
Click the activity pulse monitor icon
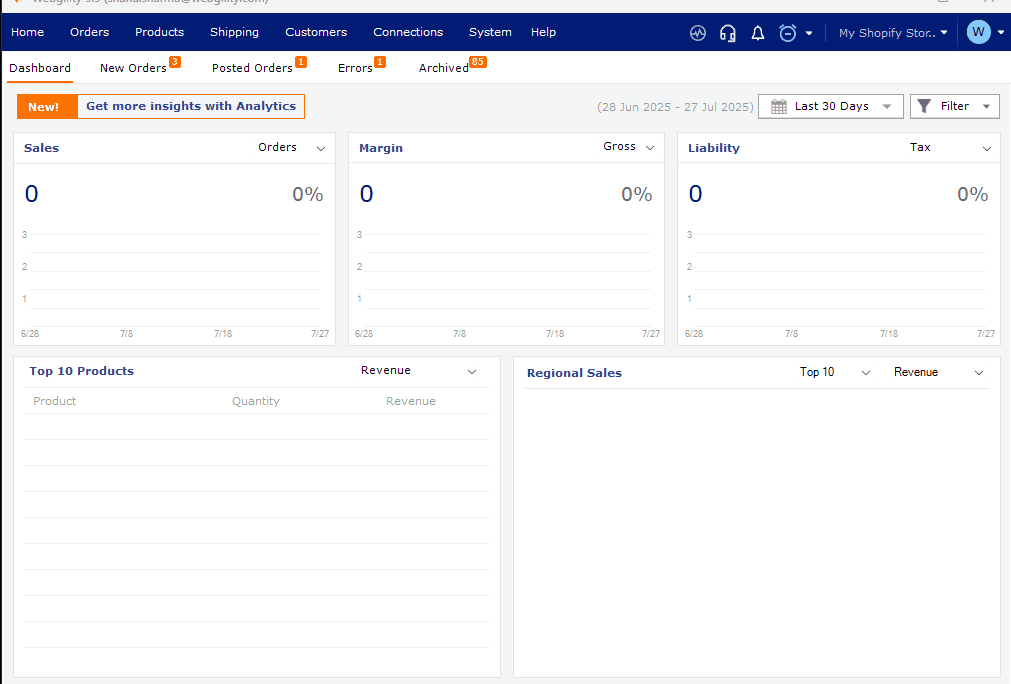(x=698, y=33)
